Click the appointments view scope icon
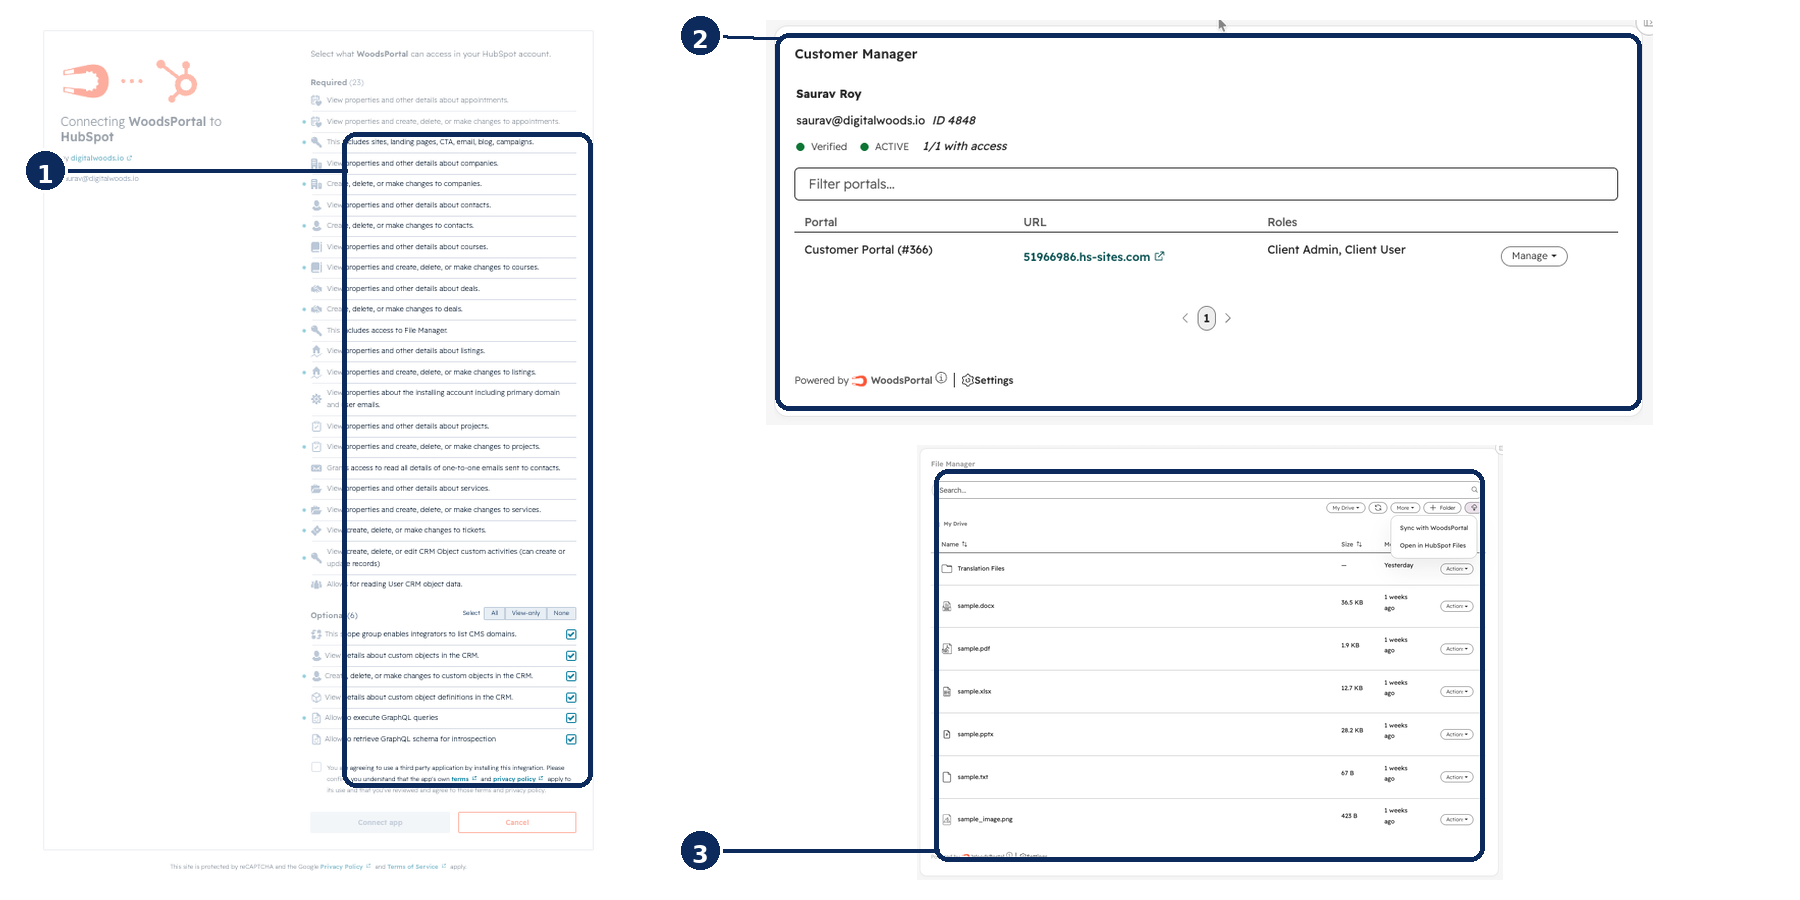Viewport: 1800px width, 900px height. click(x=316, y=100)
